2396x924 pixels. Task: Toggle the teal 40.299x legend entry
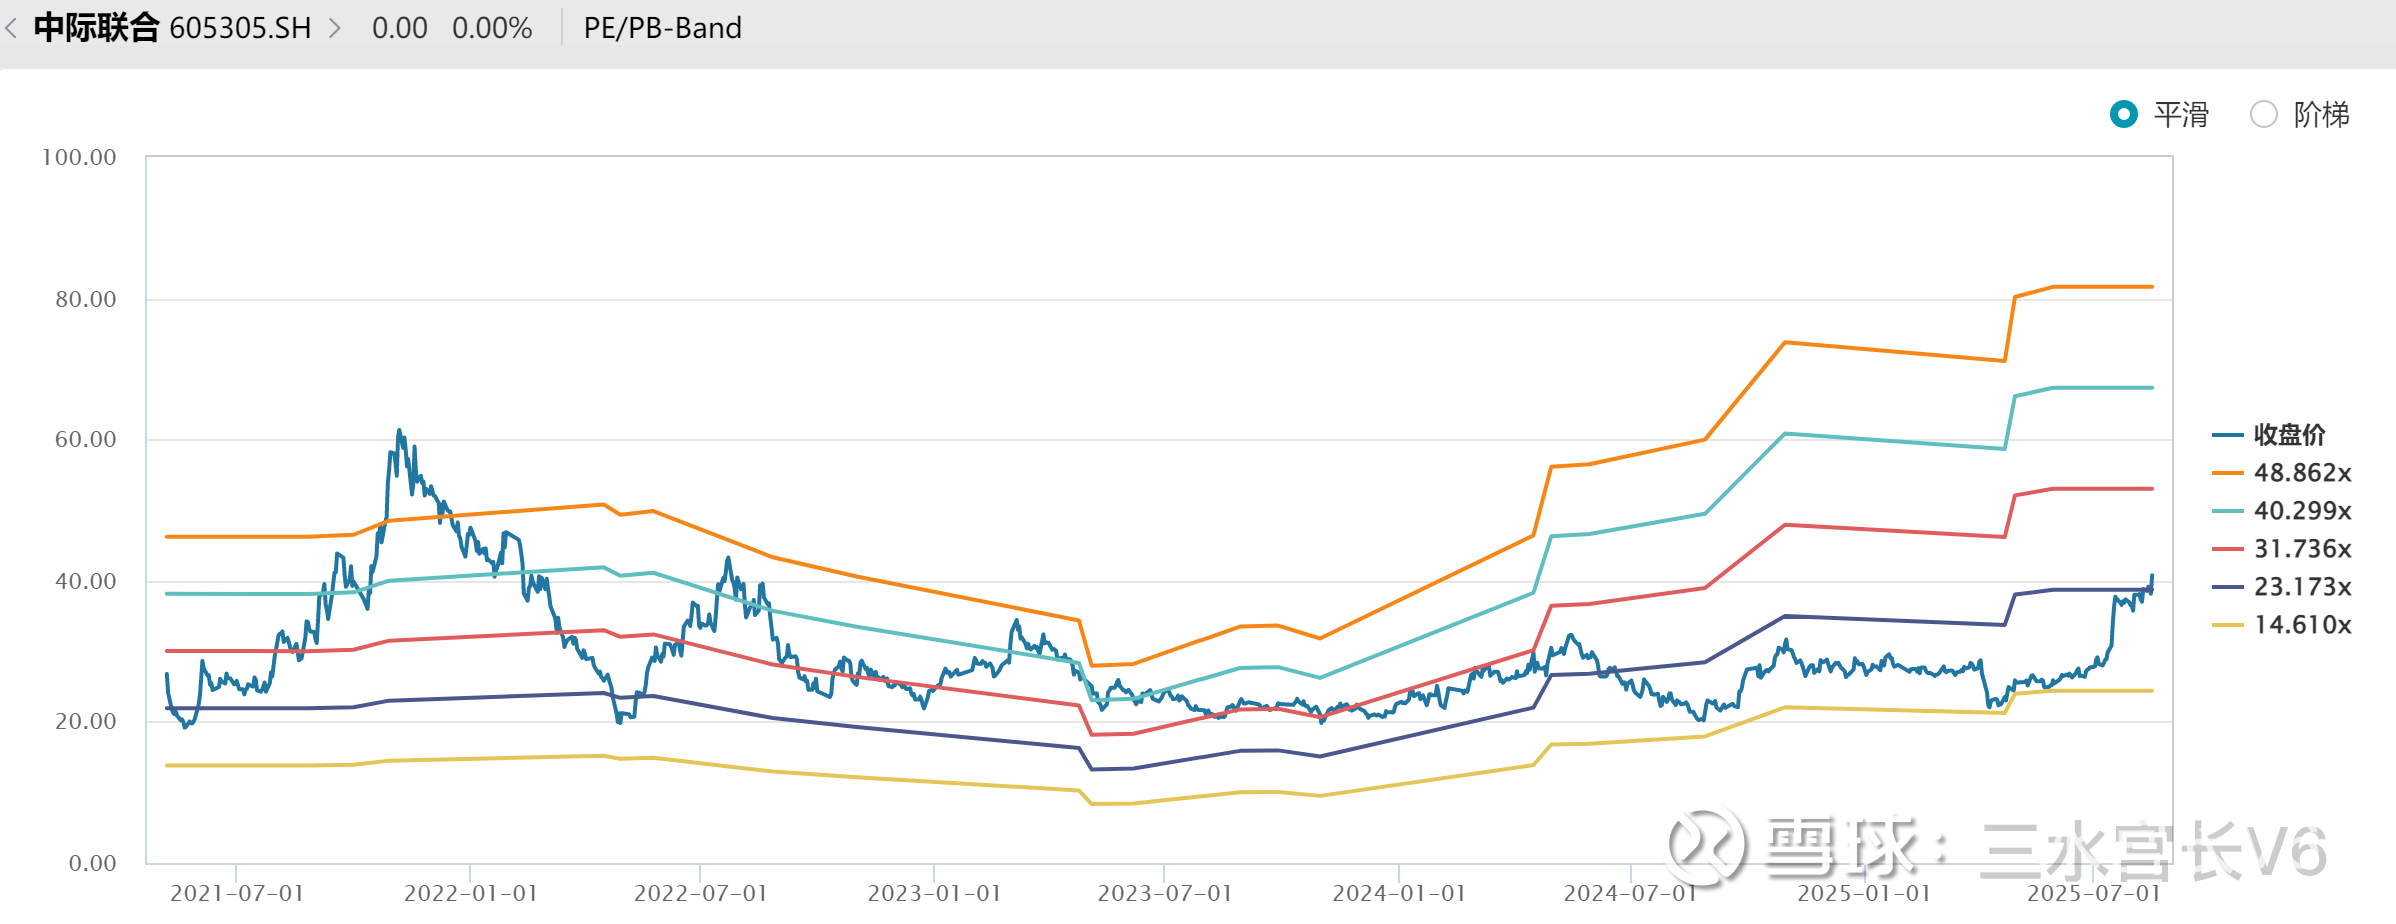(x=2282, y=511)
